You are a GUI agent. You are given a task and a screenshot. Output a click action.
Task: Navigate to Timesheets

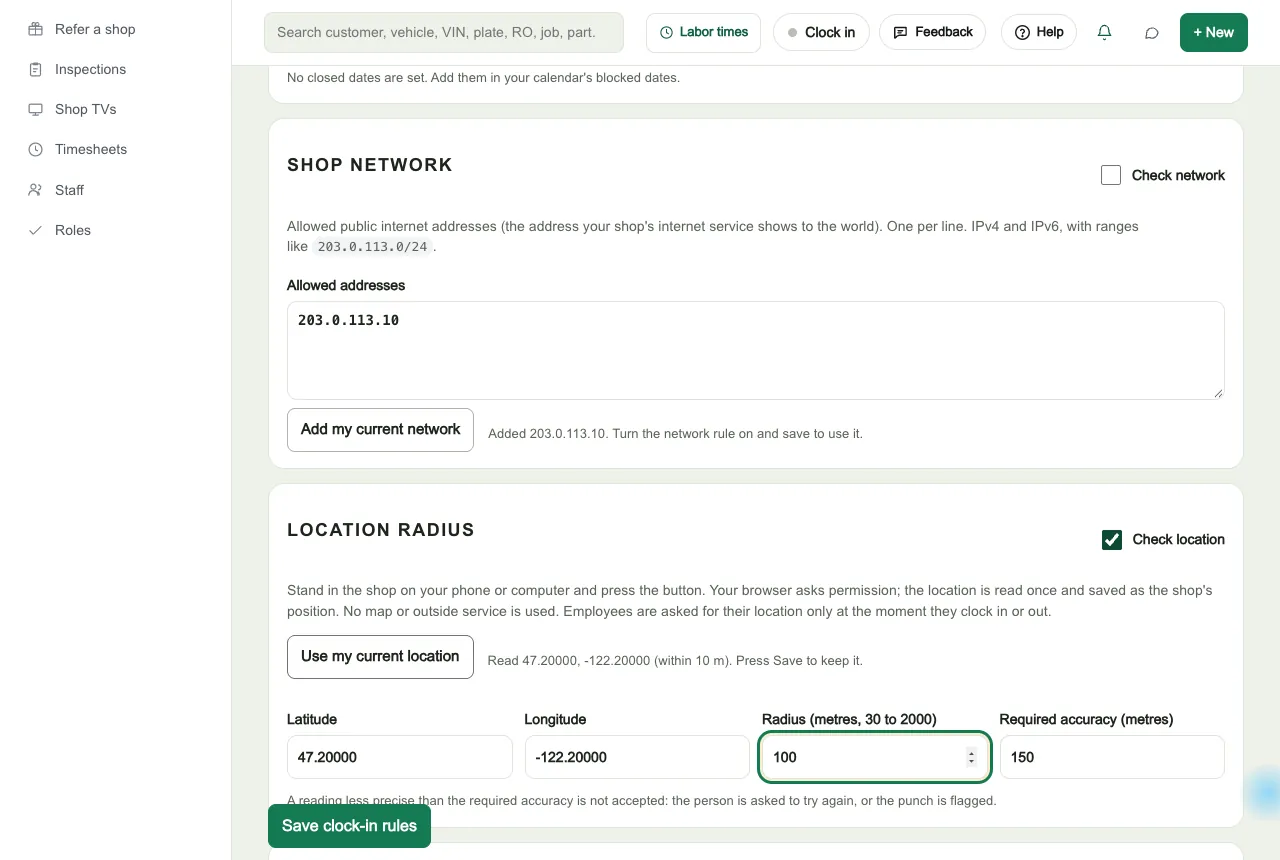click(x=91, y=149)
